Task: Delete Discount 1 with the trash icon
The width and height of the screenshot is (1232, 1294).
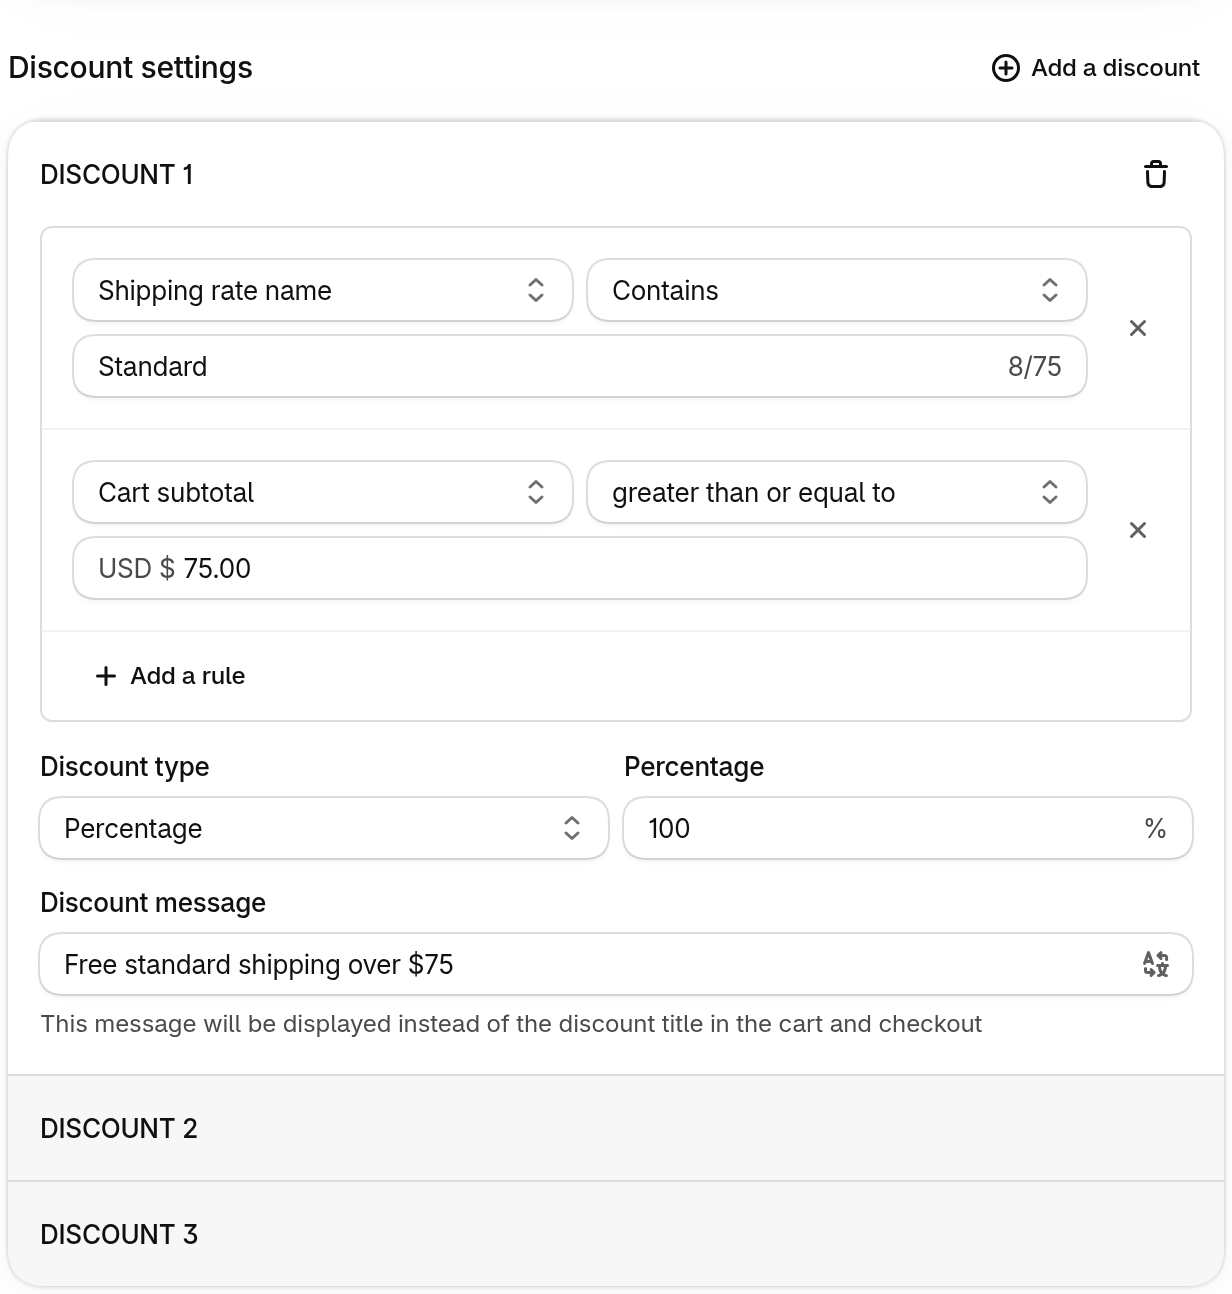Action: 1156,174
